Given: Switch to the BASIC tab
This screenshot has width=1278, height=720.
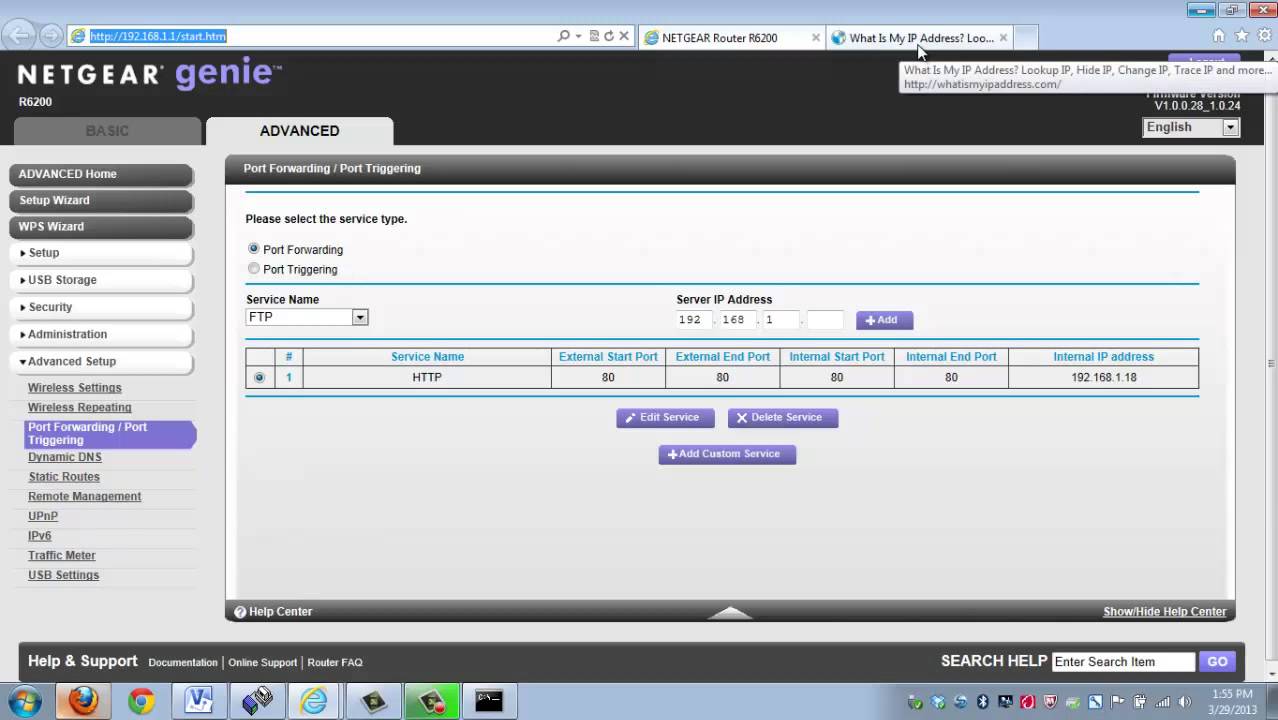Looking at the screenshot, I should [x=107, y=131].
